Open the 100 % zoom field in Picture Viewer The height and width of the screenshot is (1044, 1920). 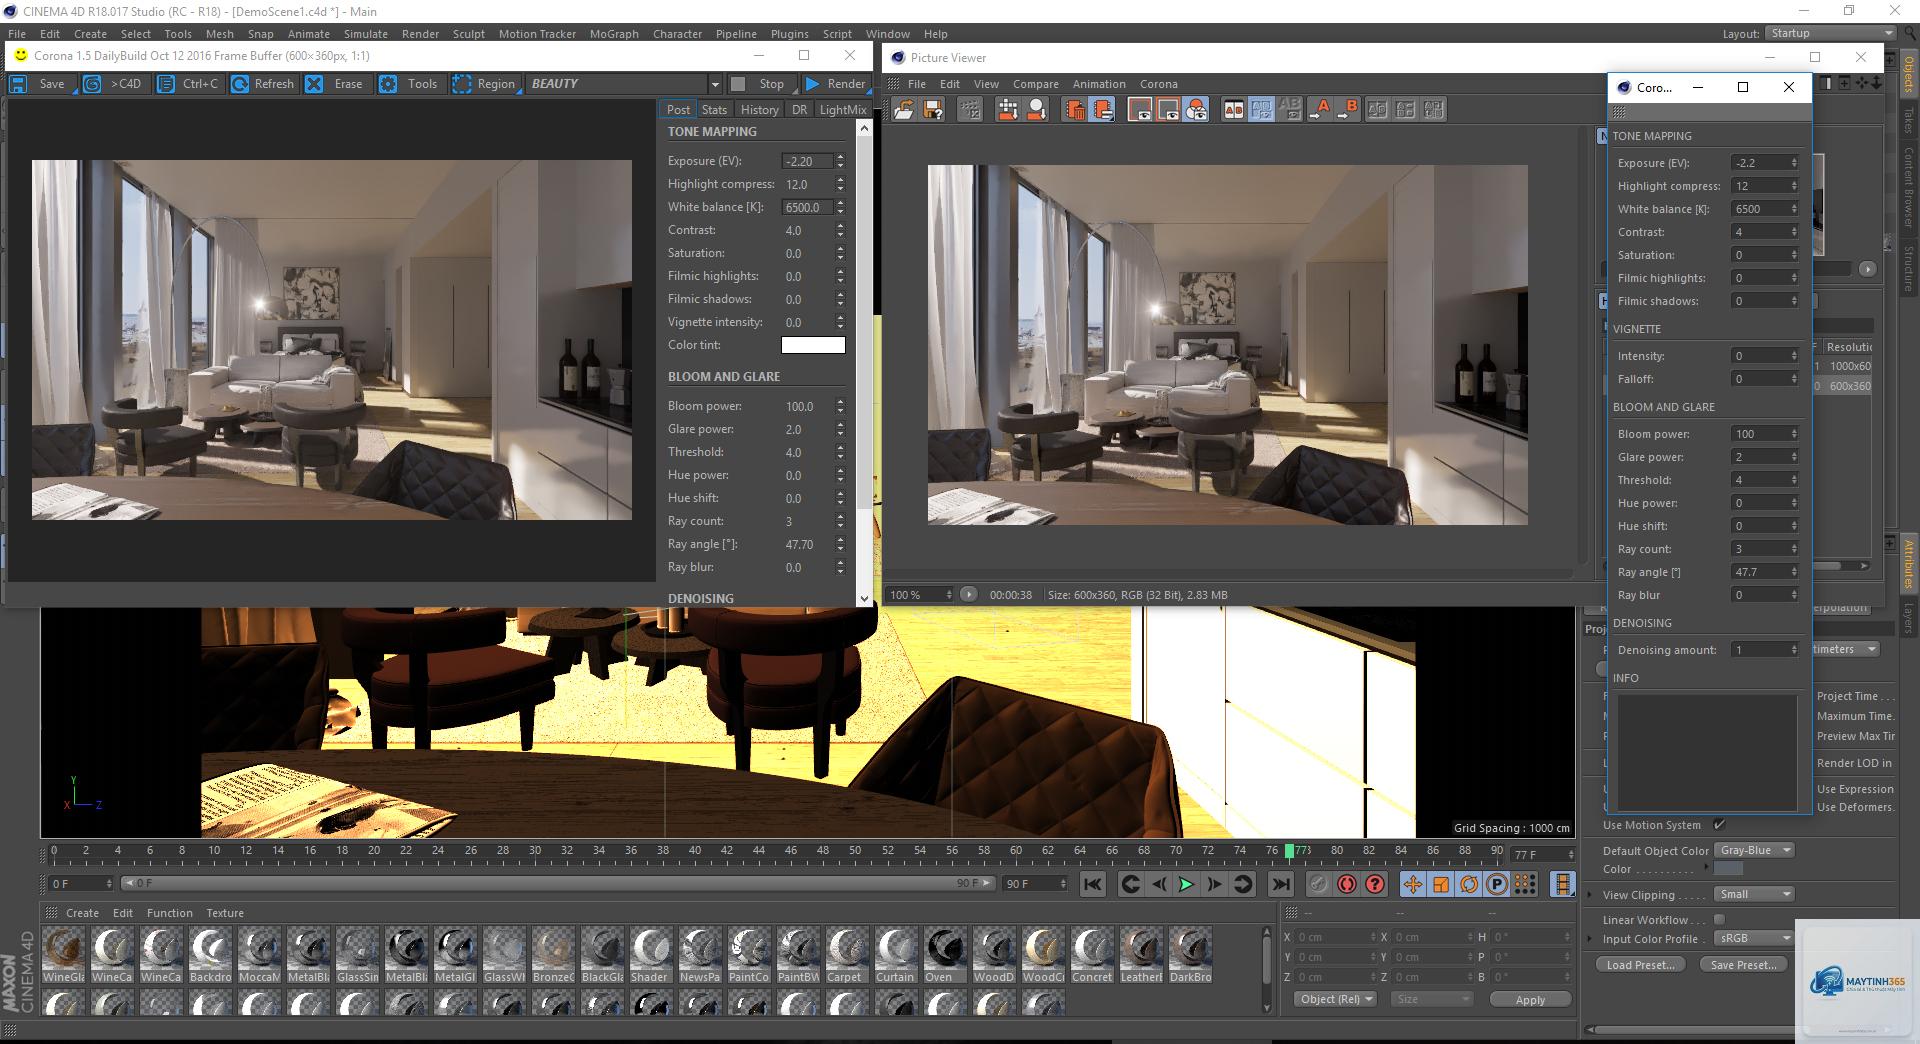pyautogui.click(x=921, y=595)
